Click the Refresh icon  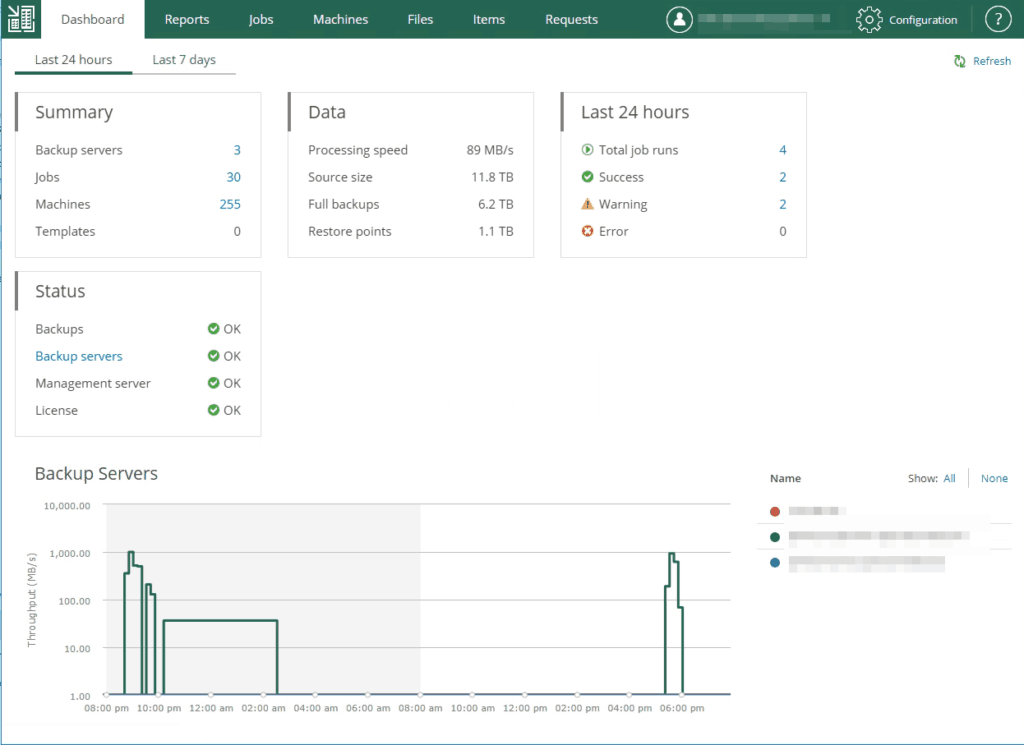tap(961, 61)
